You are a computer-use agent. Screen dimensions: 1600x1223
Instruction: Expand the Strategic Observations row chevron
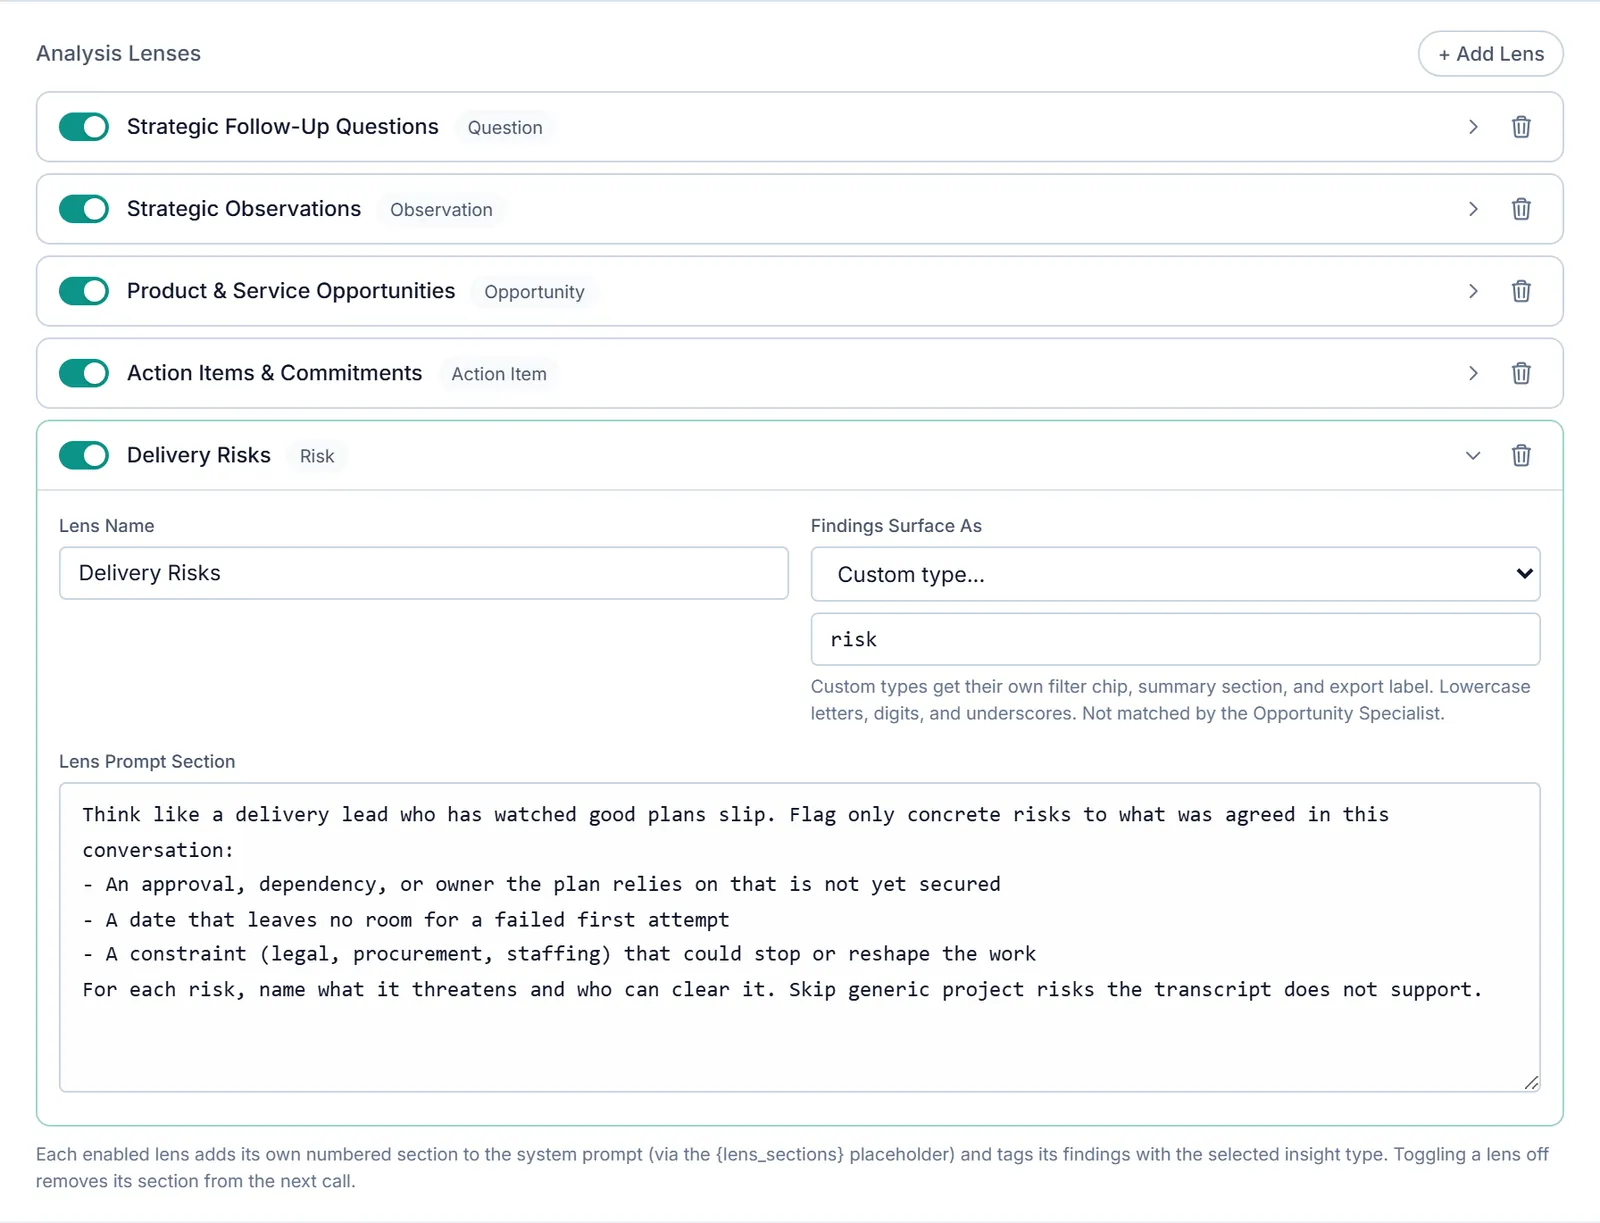click(x=1473, y=209)
